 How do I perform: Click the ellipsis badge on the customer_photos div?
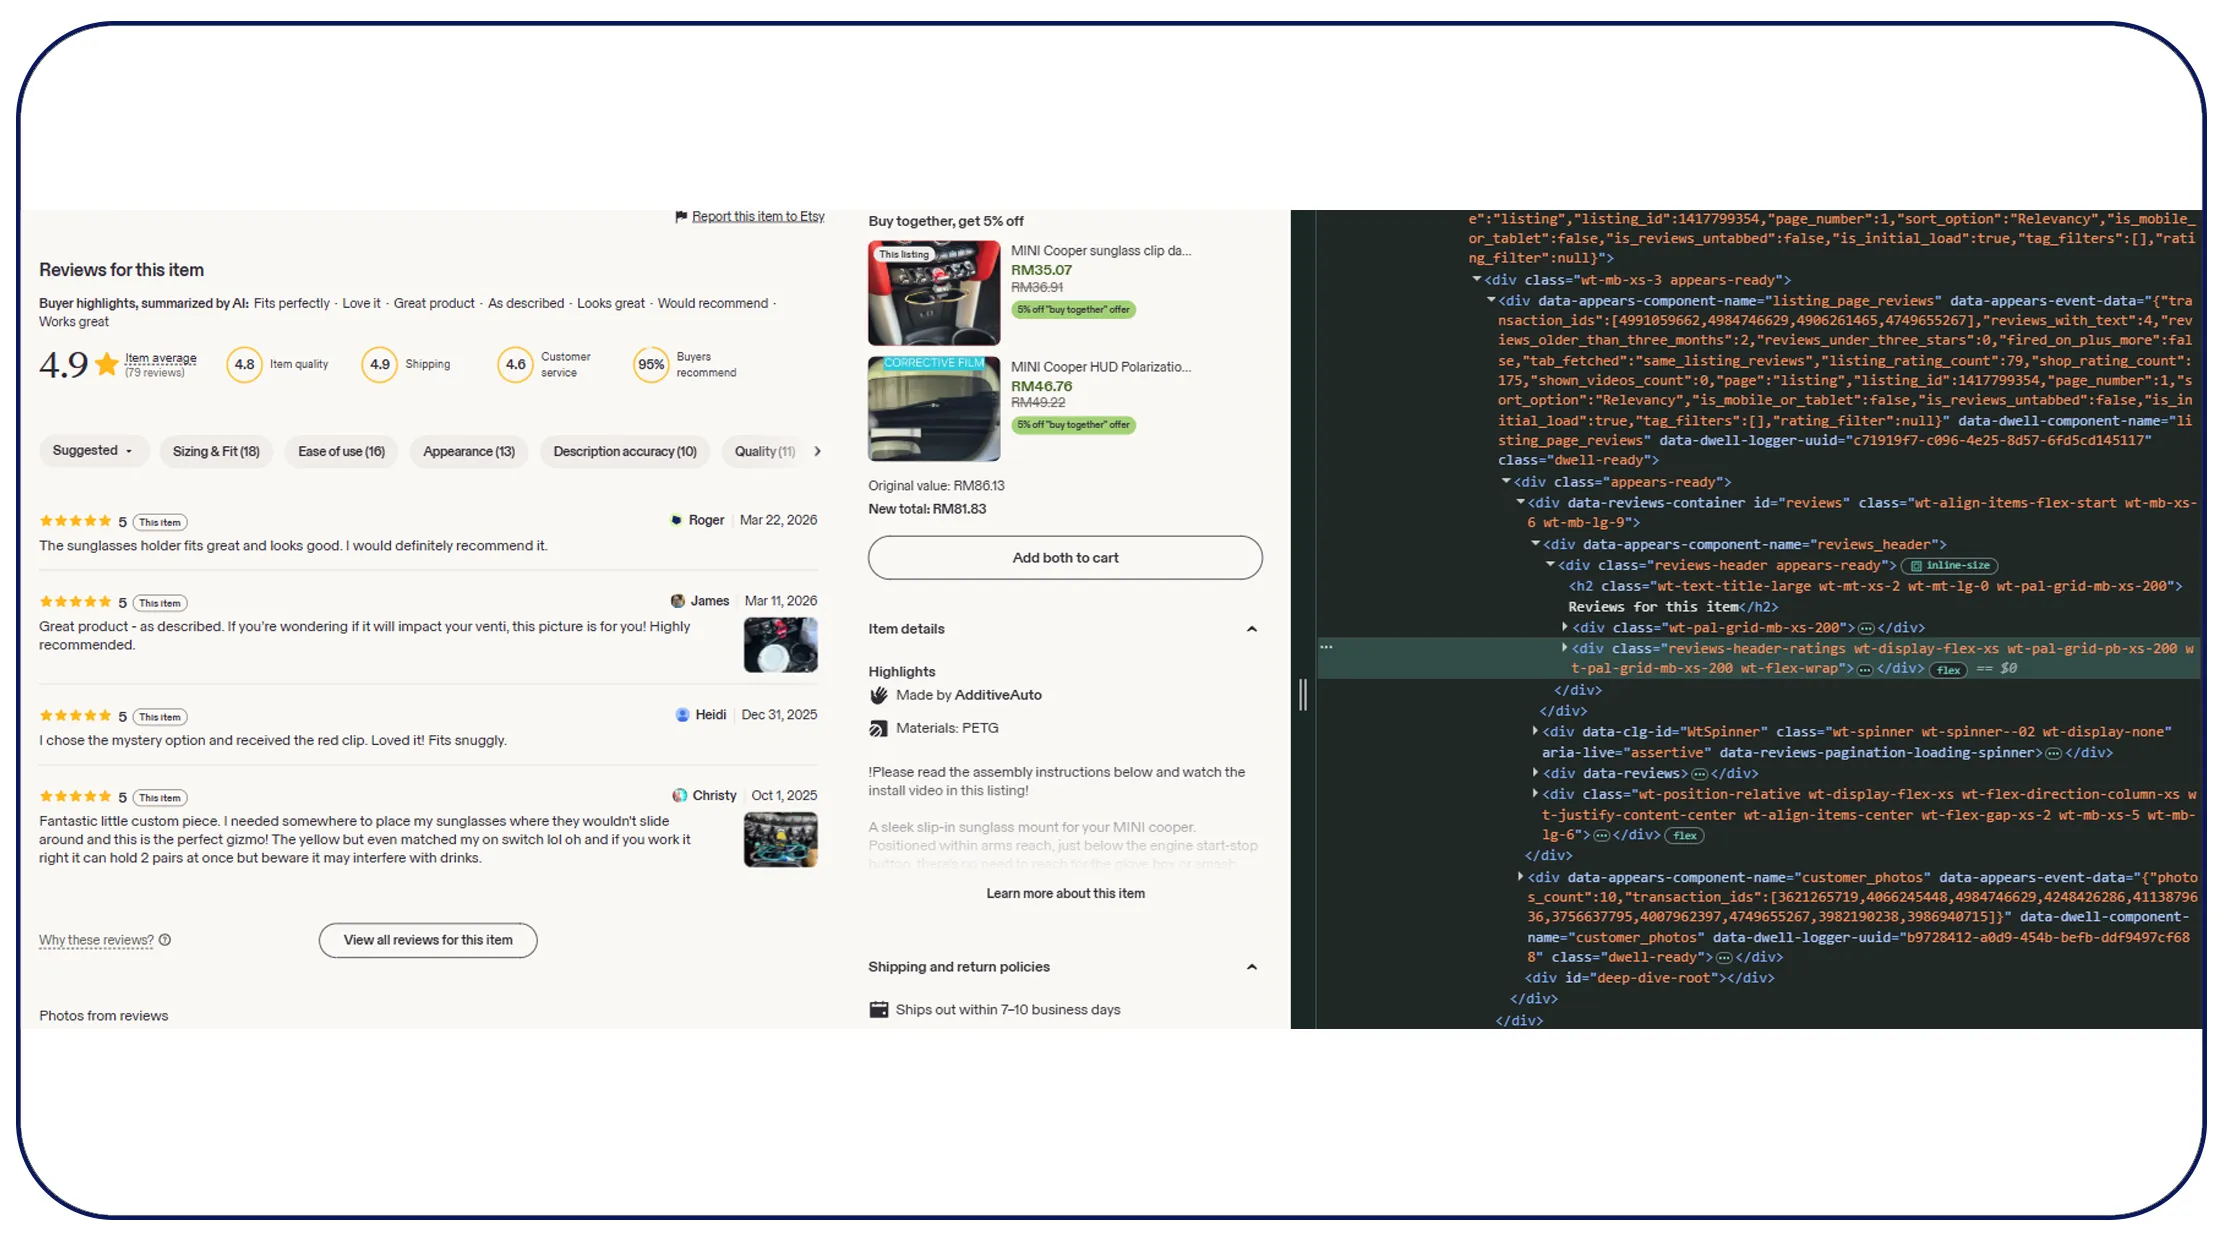(1724, 958)
